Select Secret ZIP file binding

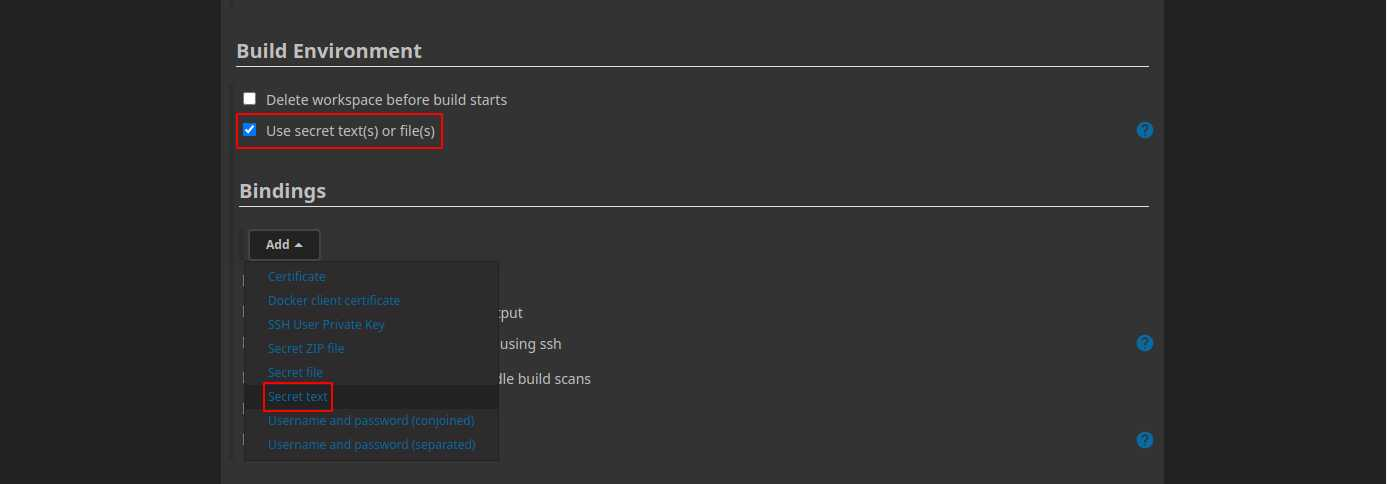[x=306, y=348]
